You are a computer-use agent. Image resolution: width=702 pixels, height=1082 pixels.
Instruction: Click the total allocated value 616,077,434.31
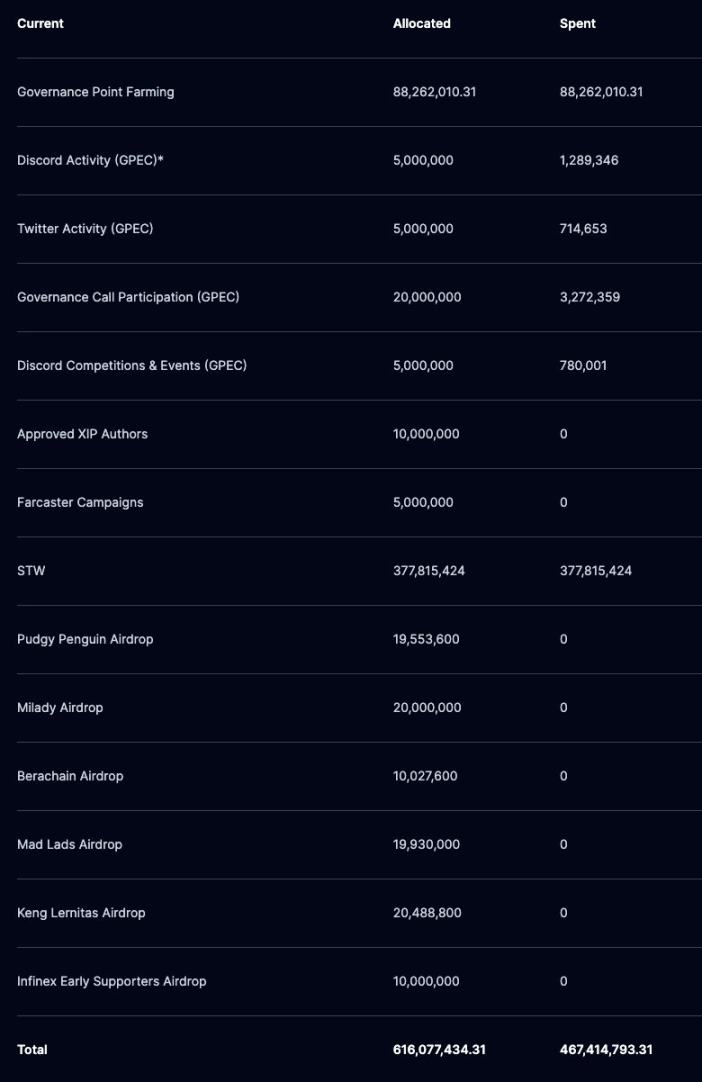[x=439, y=1050]
